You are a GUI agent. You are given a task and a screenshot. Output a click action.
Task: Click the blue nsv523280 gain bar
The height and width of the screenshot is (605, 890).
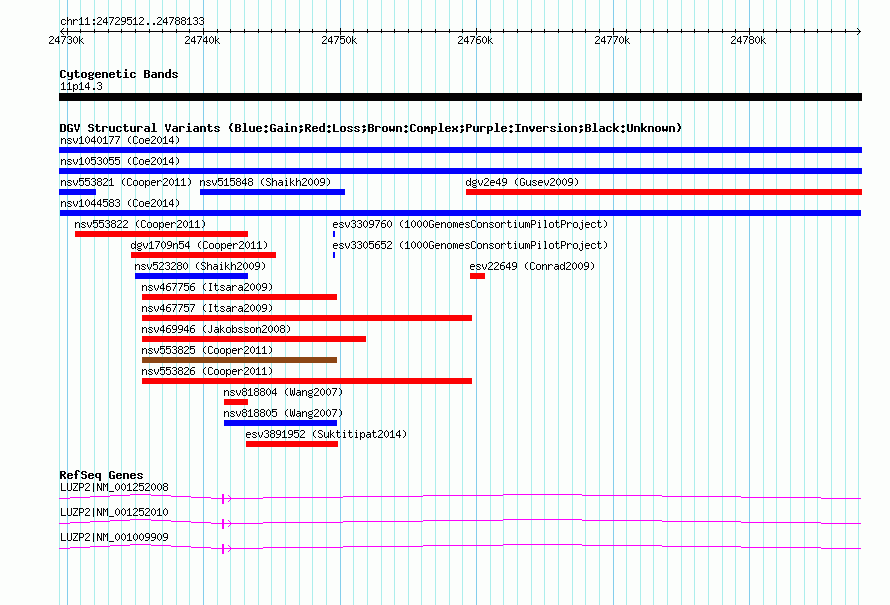191,276
